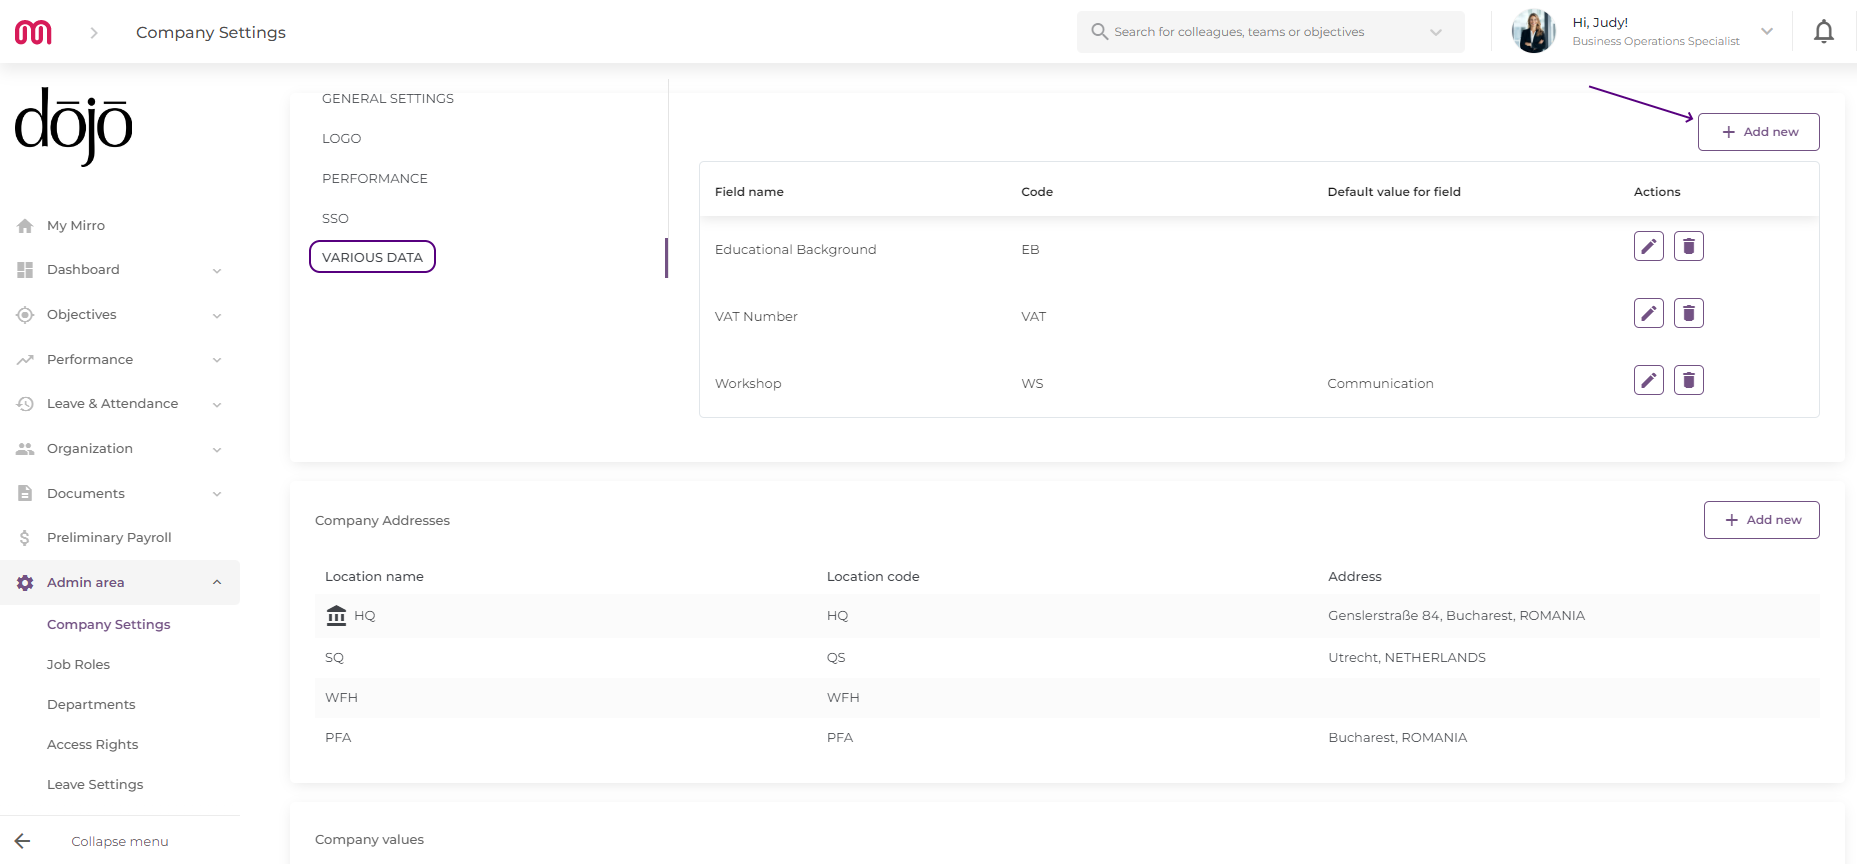
Task: Click Judy's profile avatar
Action: click(x=1533, y=31)
